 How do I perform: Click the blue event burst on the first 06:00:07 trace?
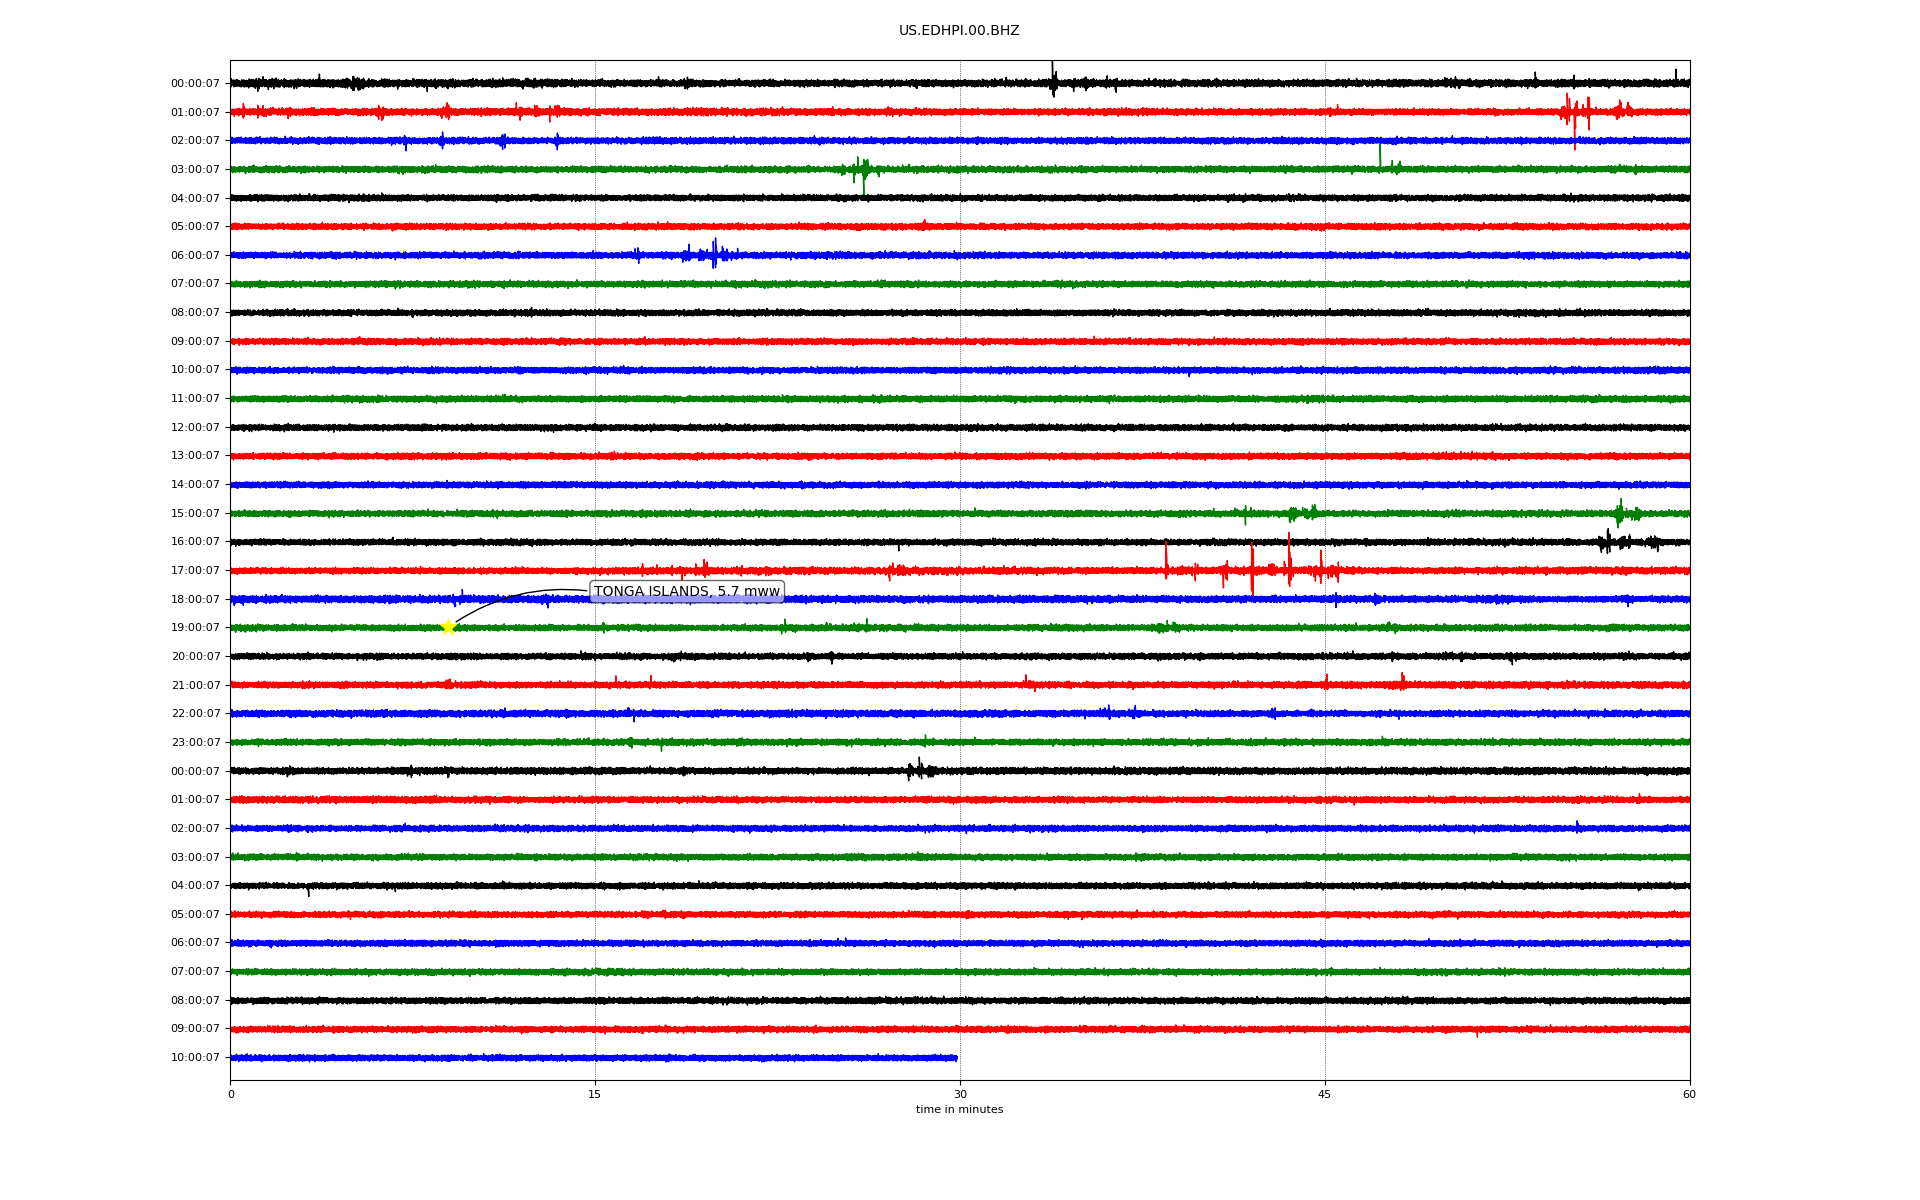[713, 255]
